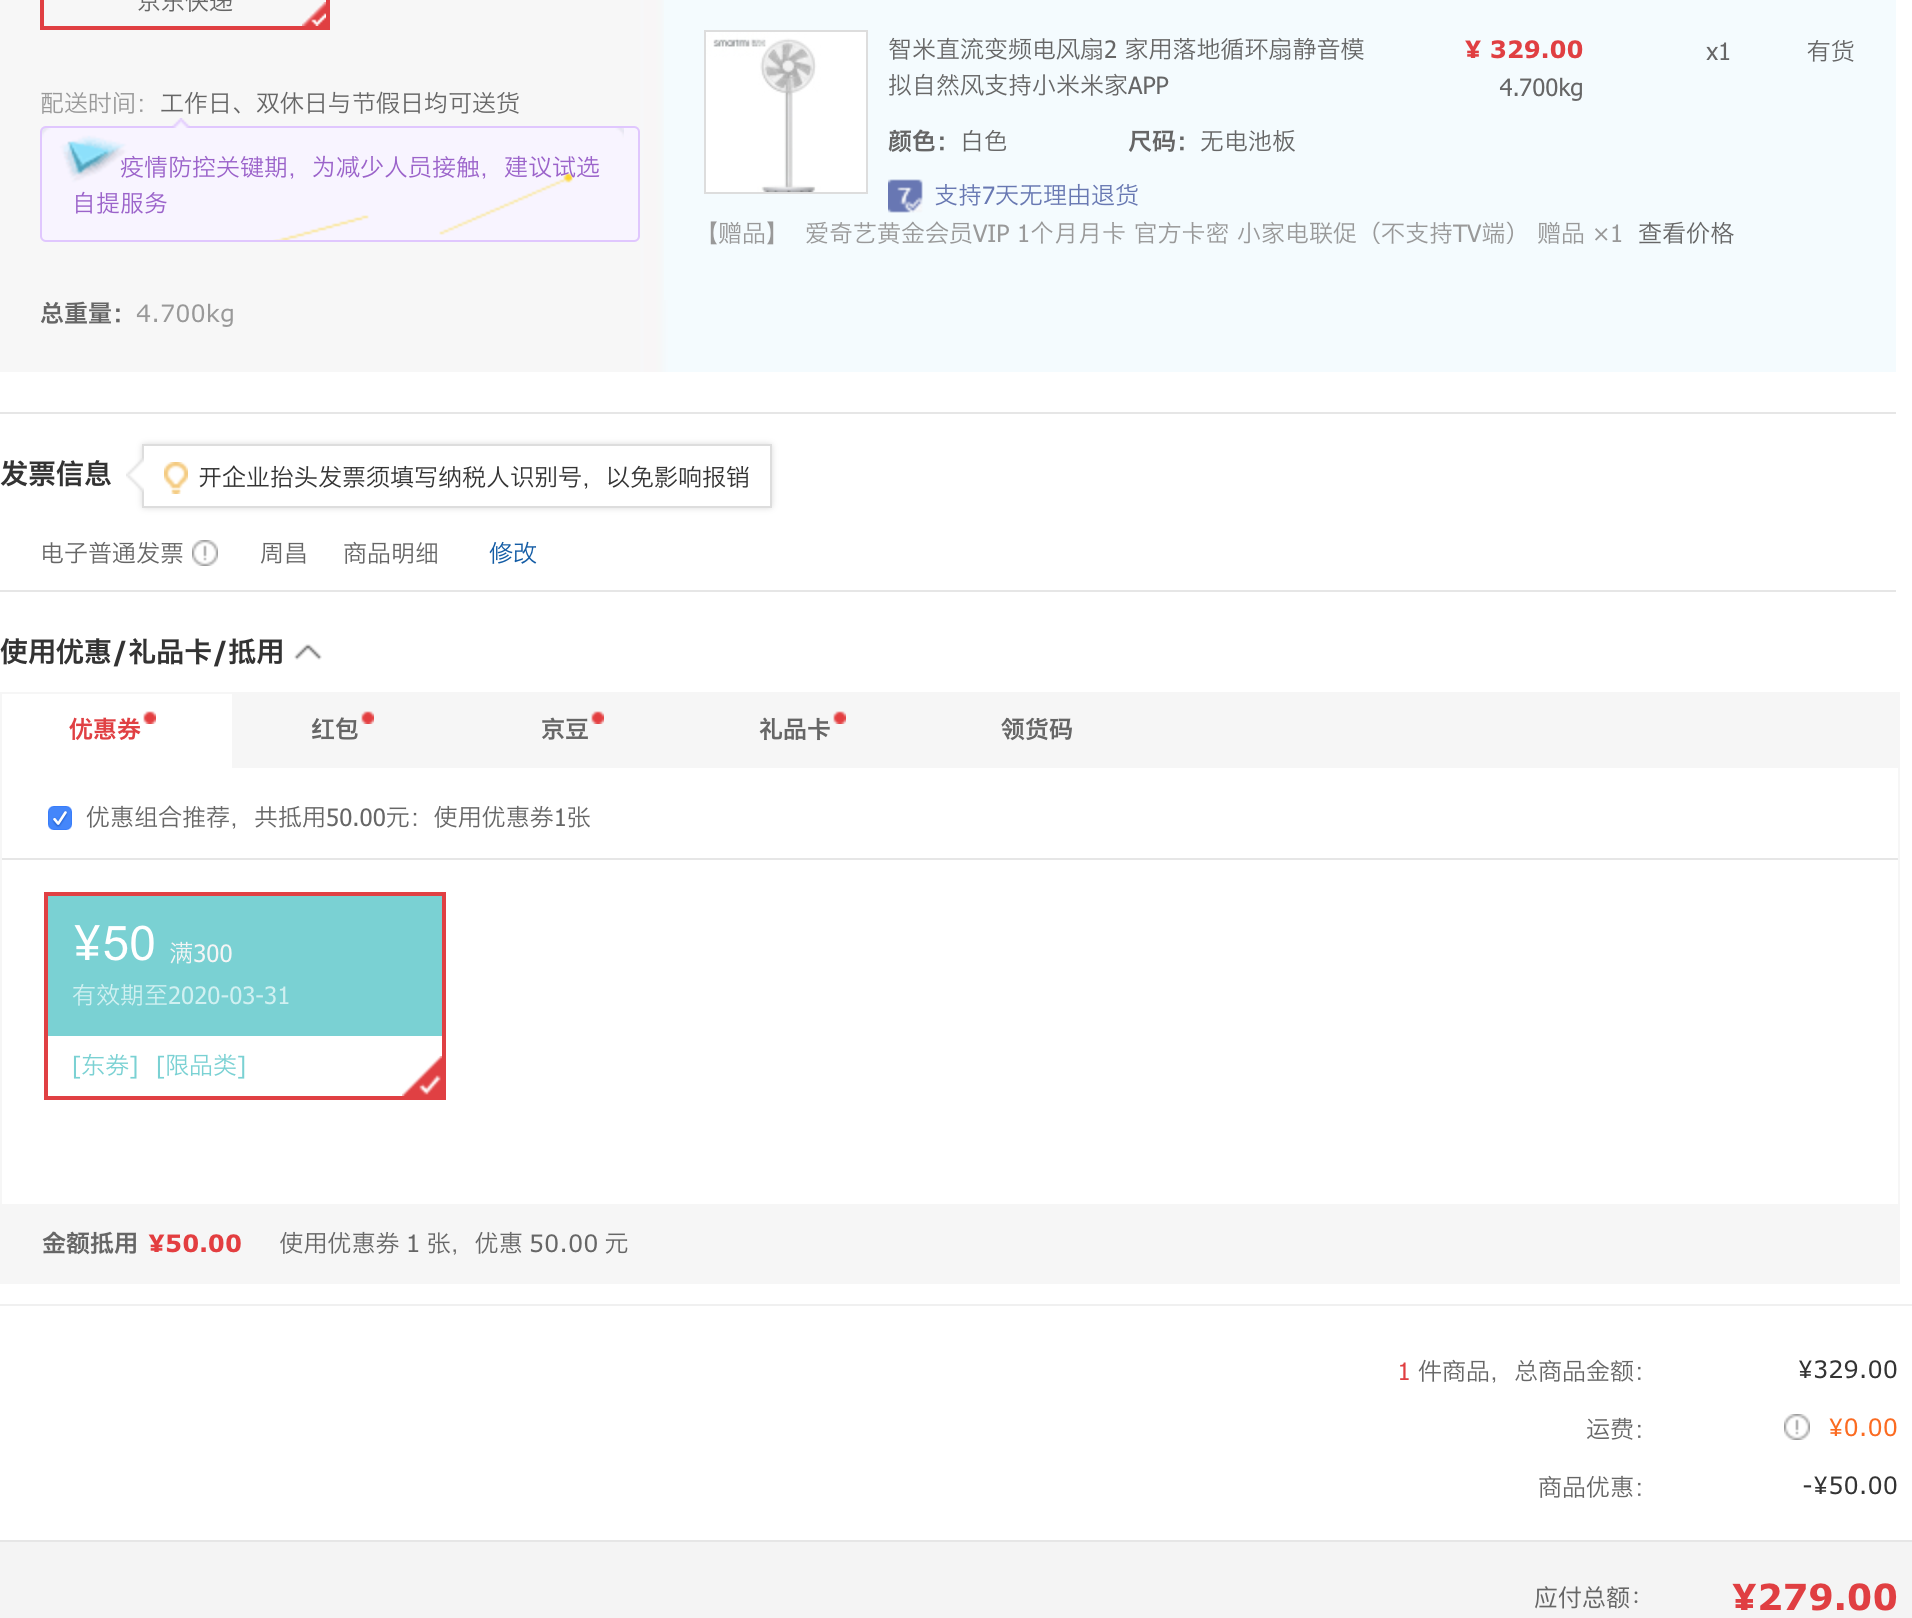Click the 商品优惠 -¥50.00 value

[x=1850, y=1486]
